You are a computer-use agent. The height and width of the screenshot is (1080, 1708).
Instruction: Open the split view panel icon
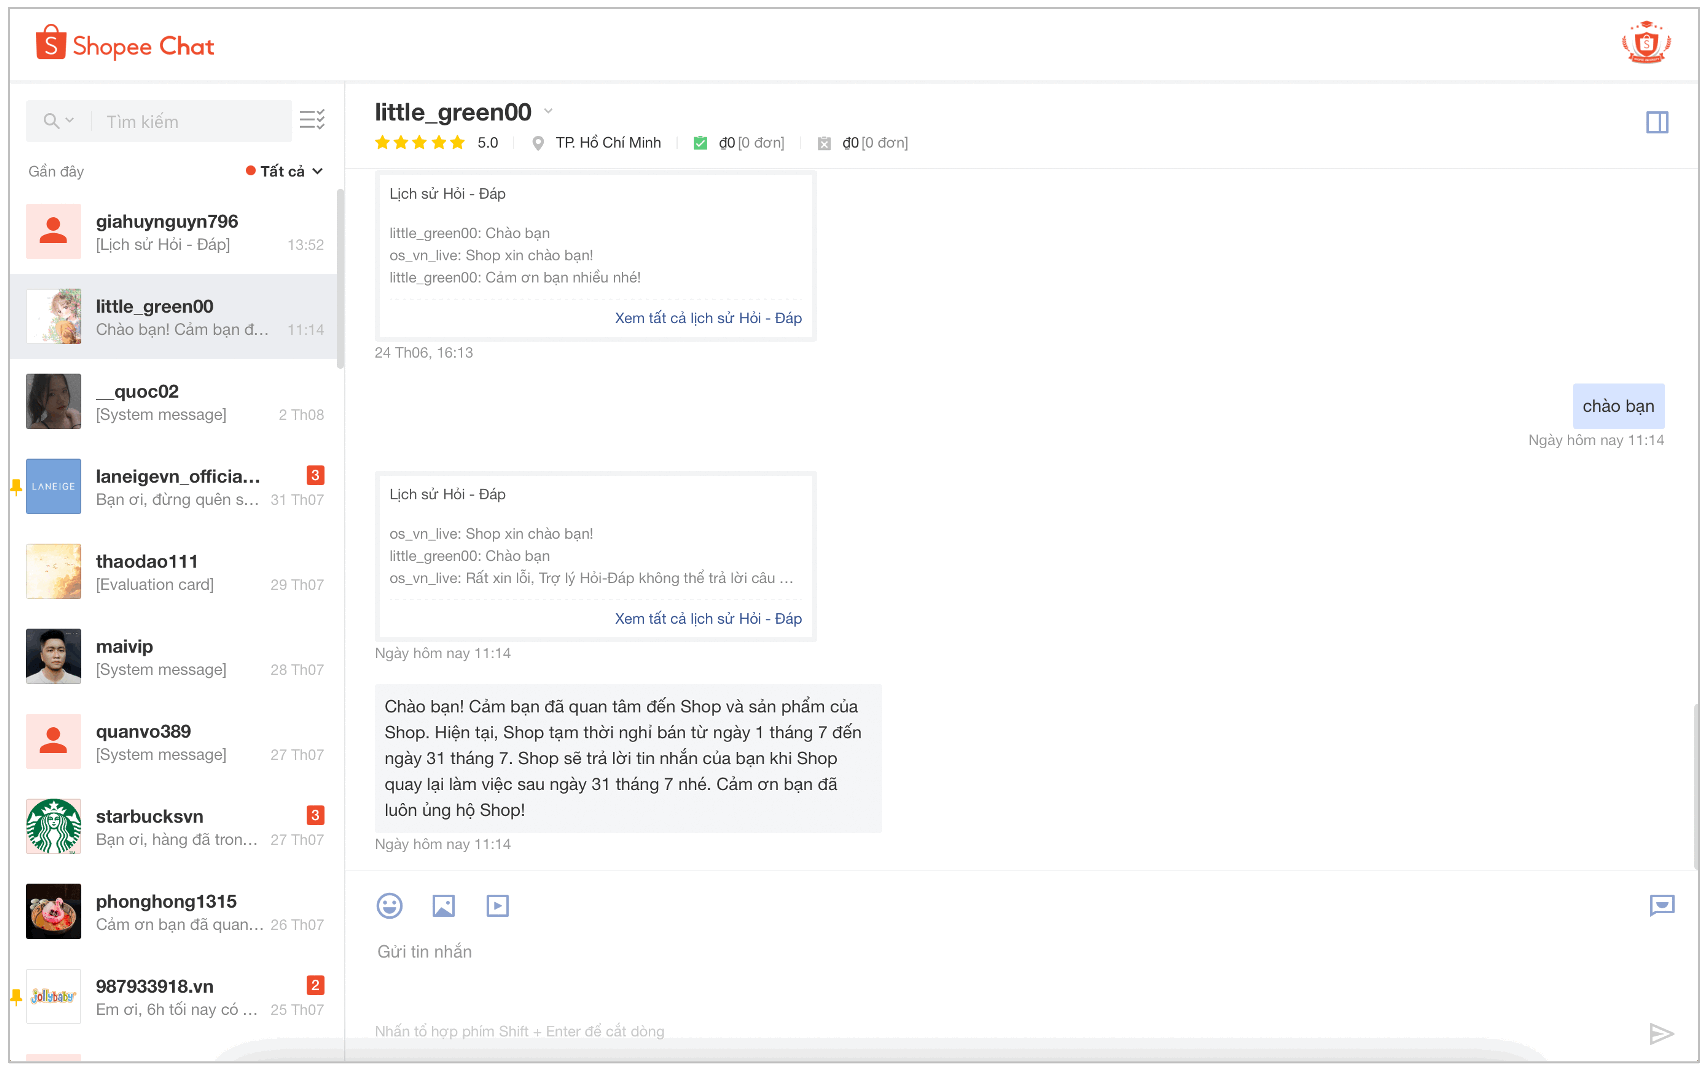click(x=1657, y=122)
